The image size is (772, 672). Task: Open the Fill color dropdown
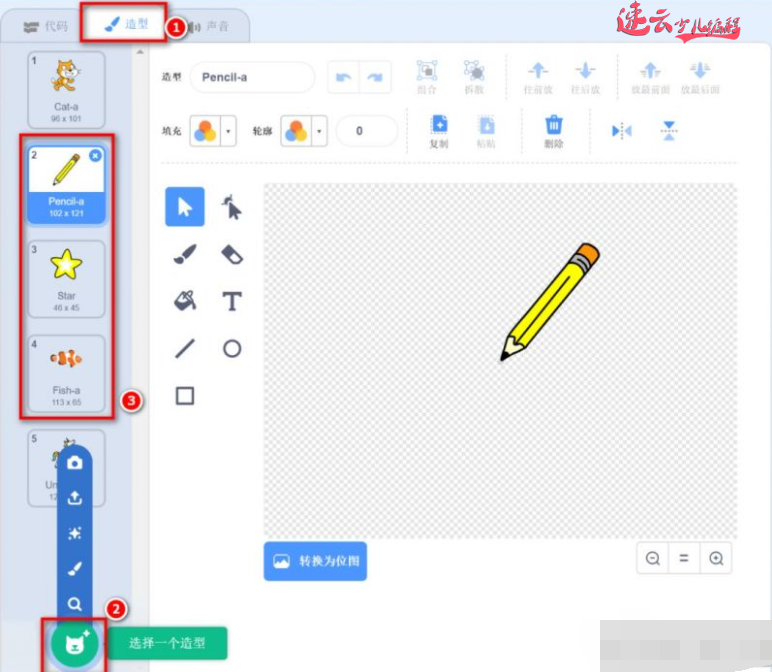click(212, 131)
